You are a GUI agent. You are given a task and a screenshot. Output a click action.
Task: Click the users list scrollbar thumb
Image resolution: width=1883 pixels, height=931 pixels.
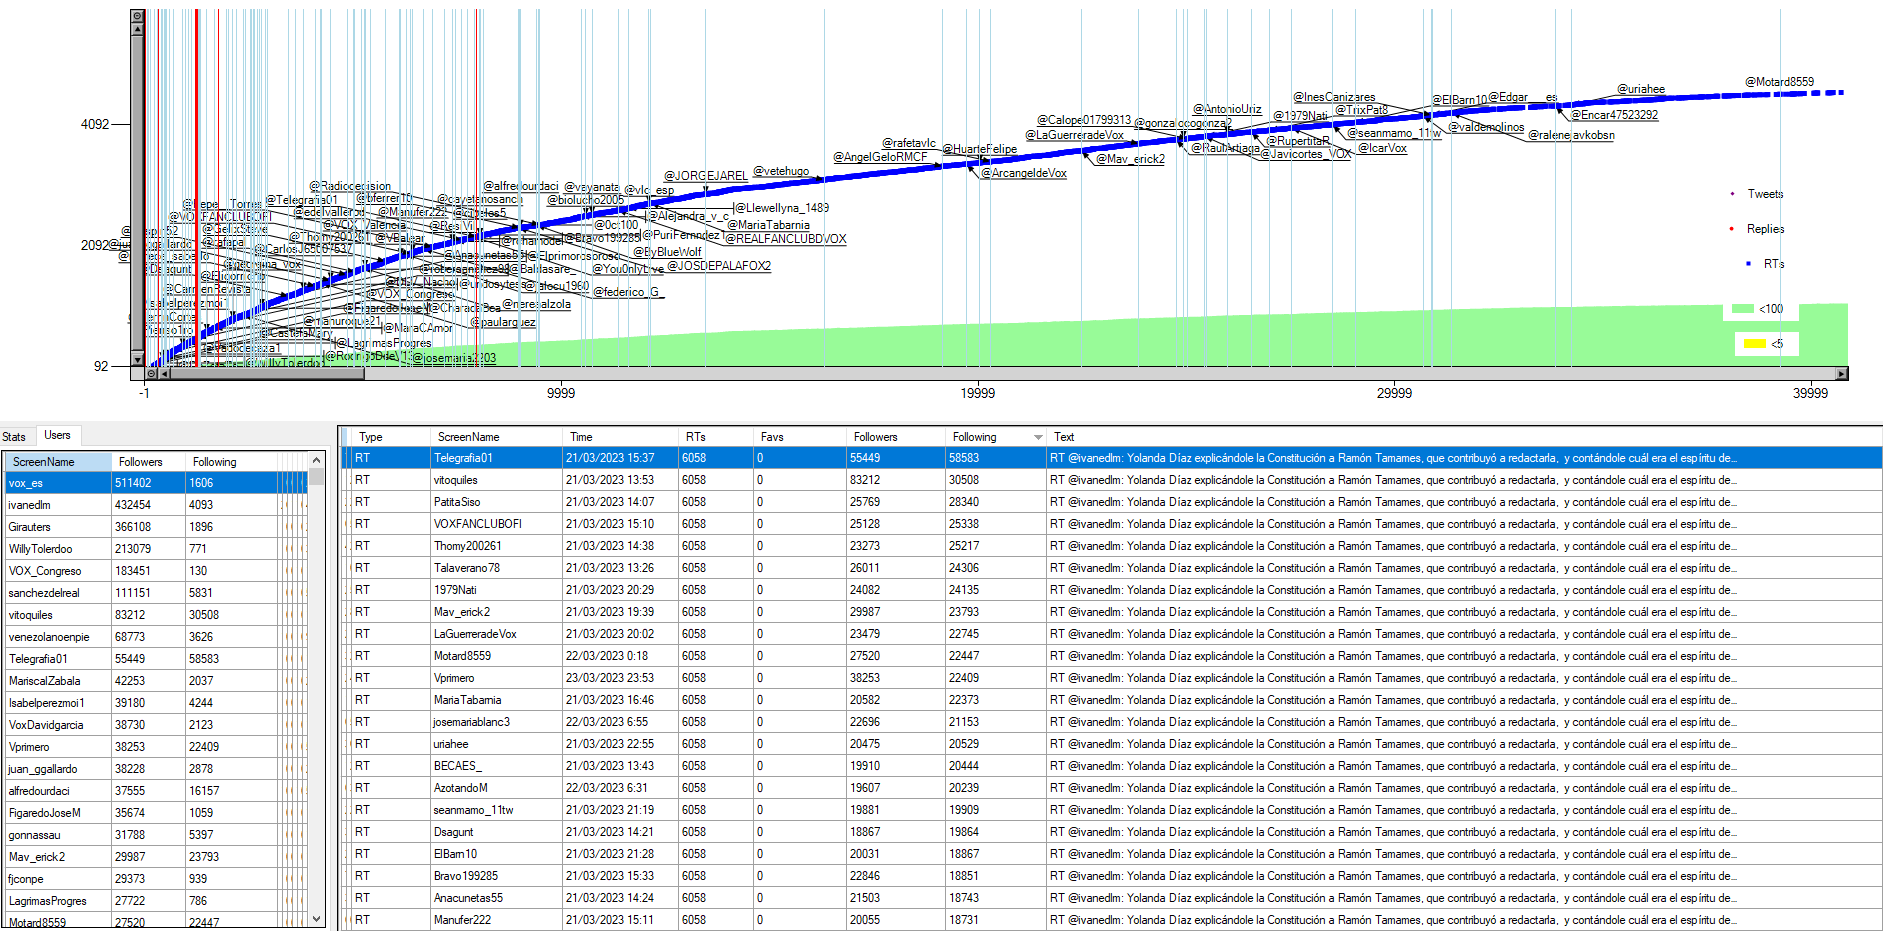(317, 476)
